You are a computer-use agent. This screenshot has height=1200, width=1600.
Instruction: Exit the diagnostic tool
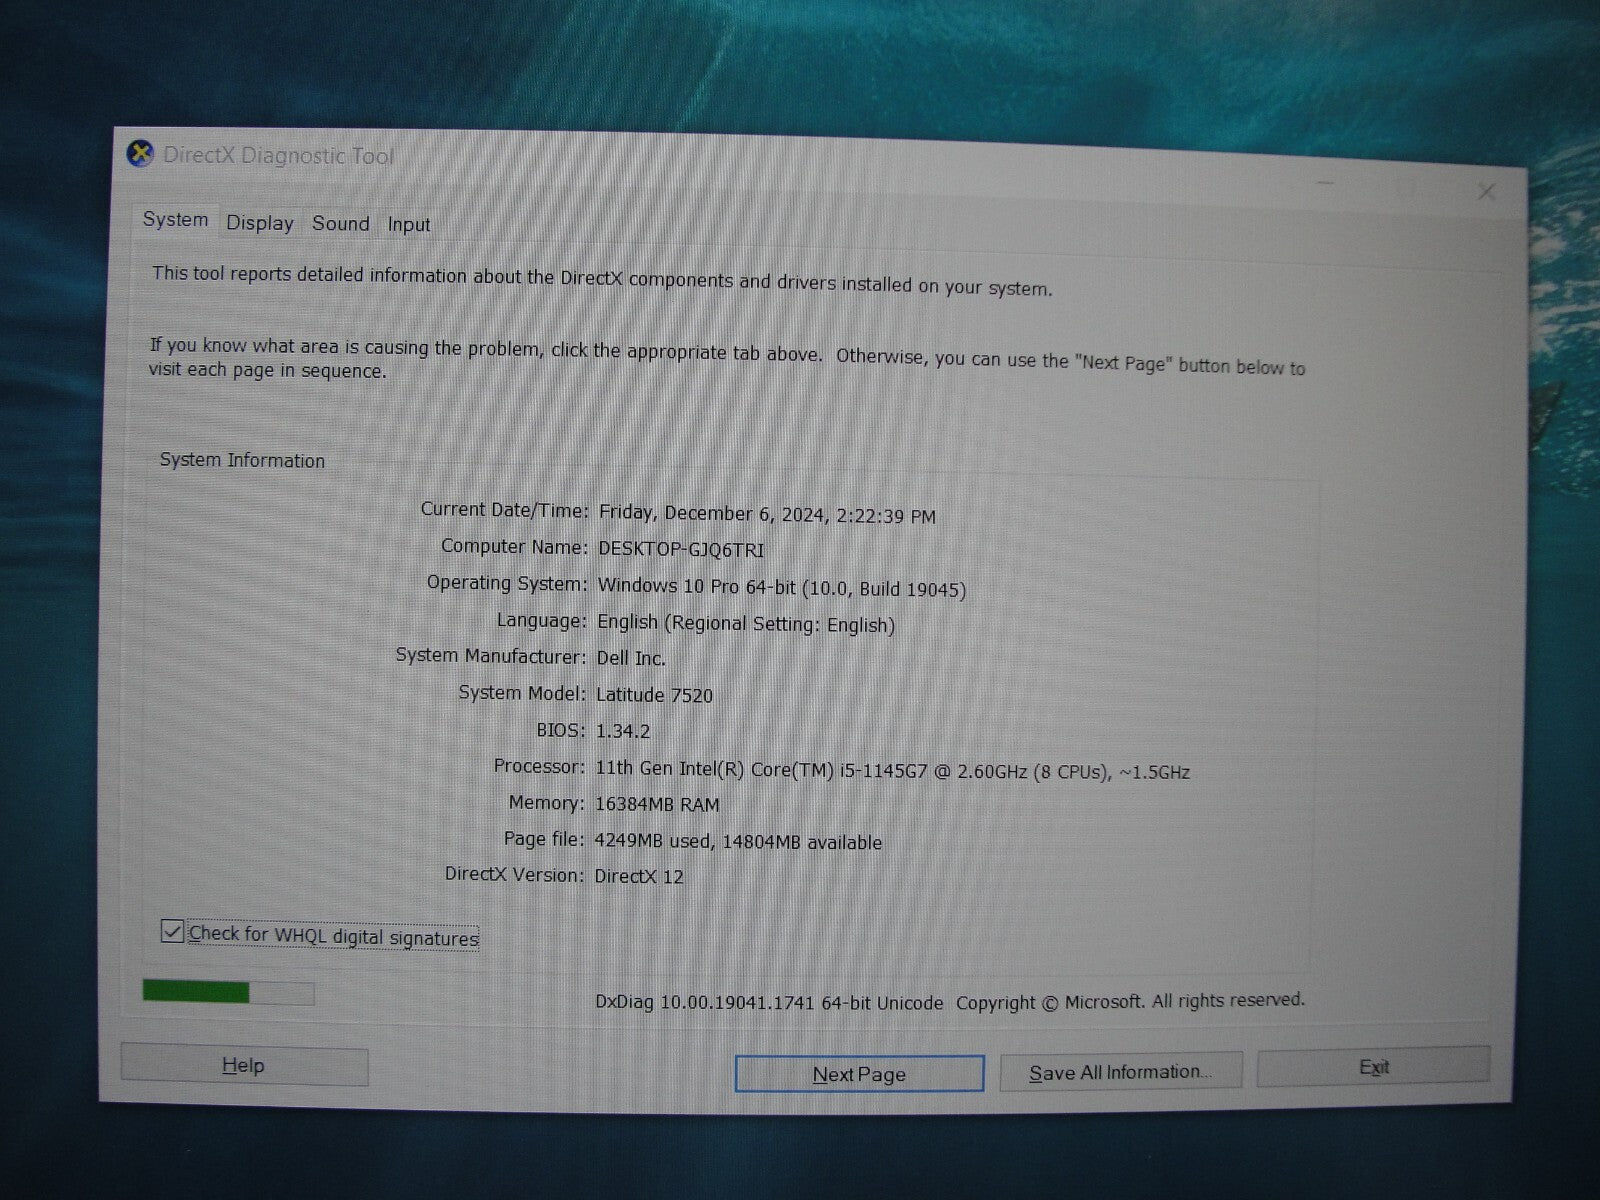coord(1373,1068)
